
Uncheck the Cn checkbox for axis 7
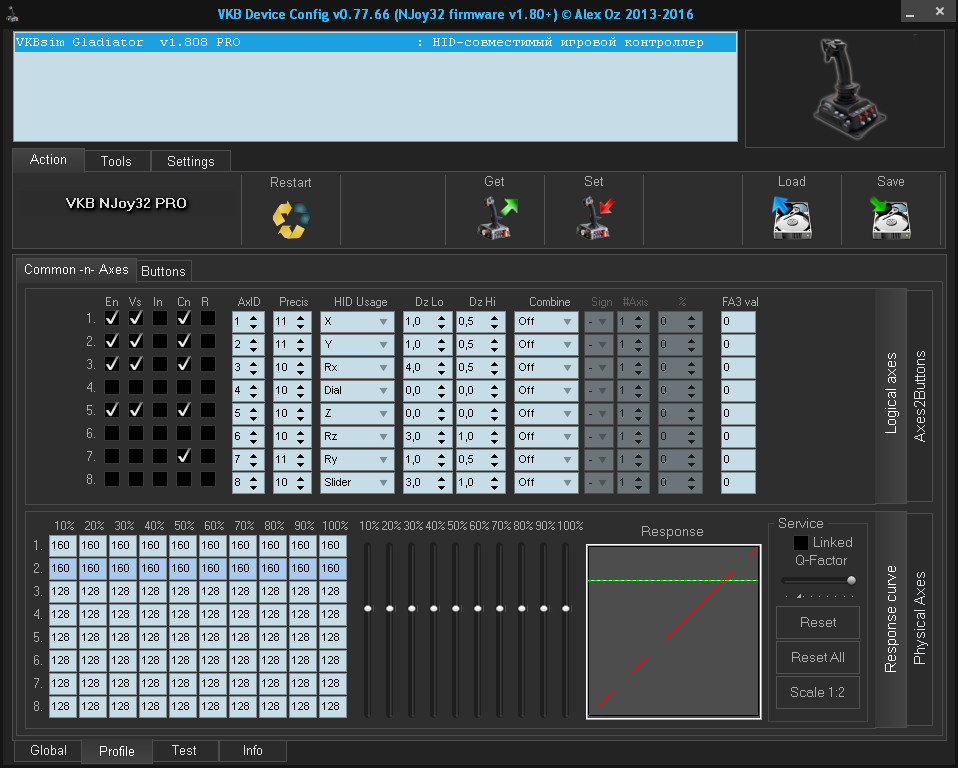tap(183, 456)
